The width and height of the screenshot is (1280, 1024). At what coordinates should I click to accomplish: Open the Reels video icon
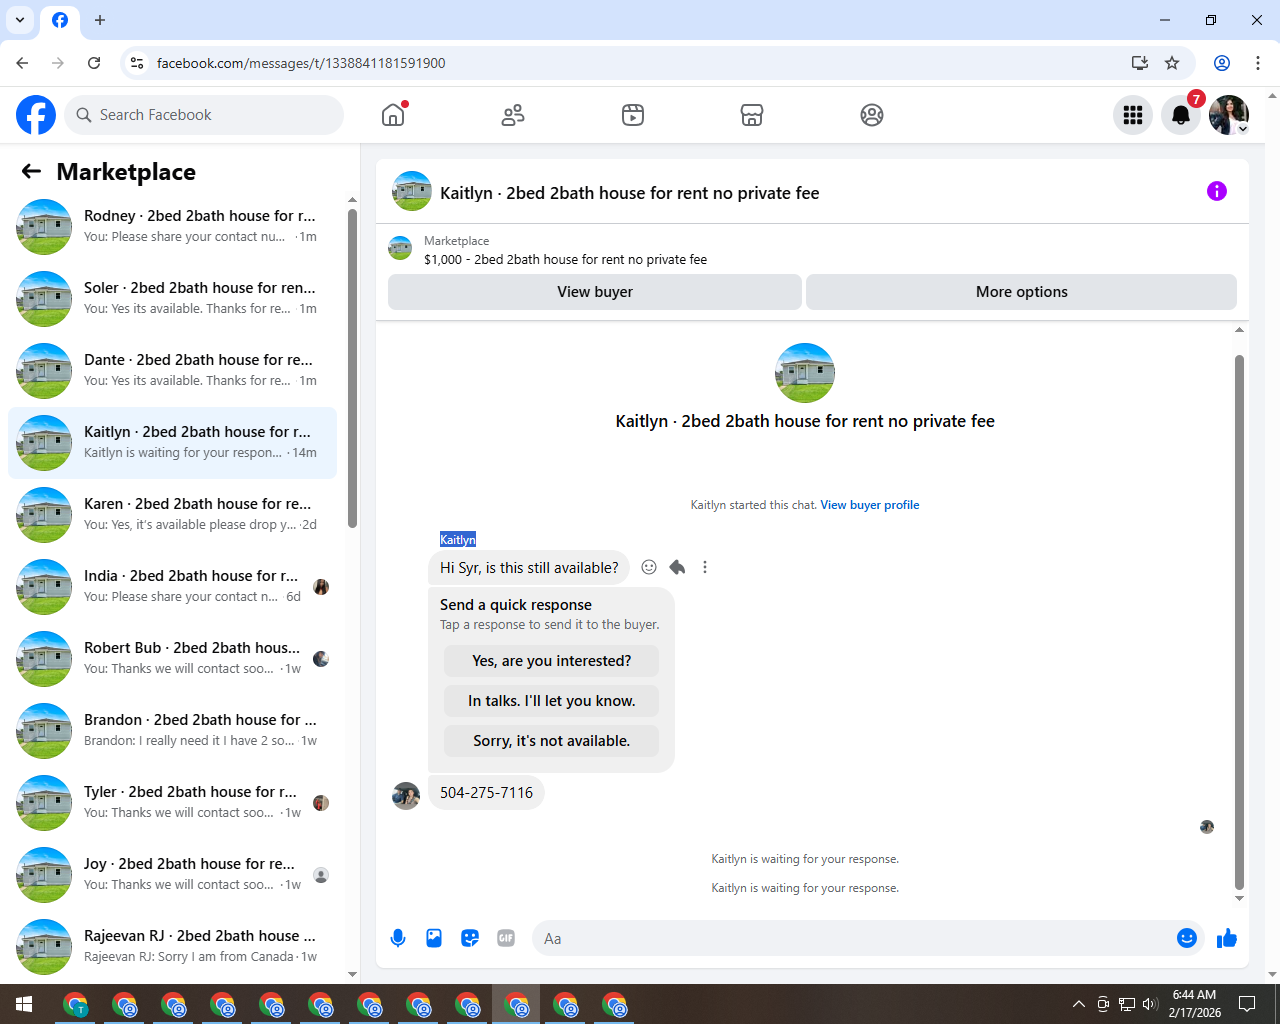click(633, 115)
